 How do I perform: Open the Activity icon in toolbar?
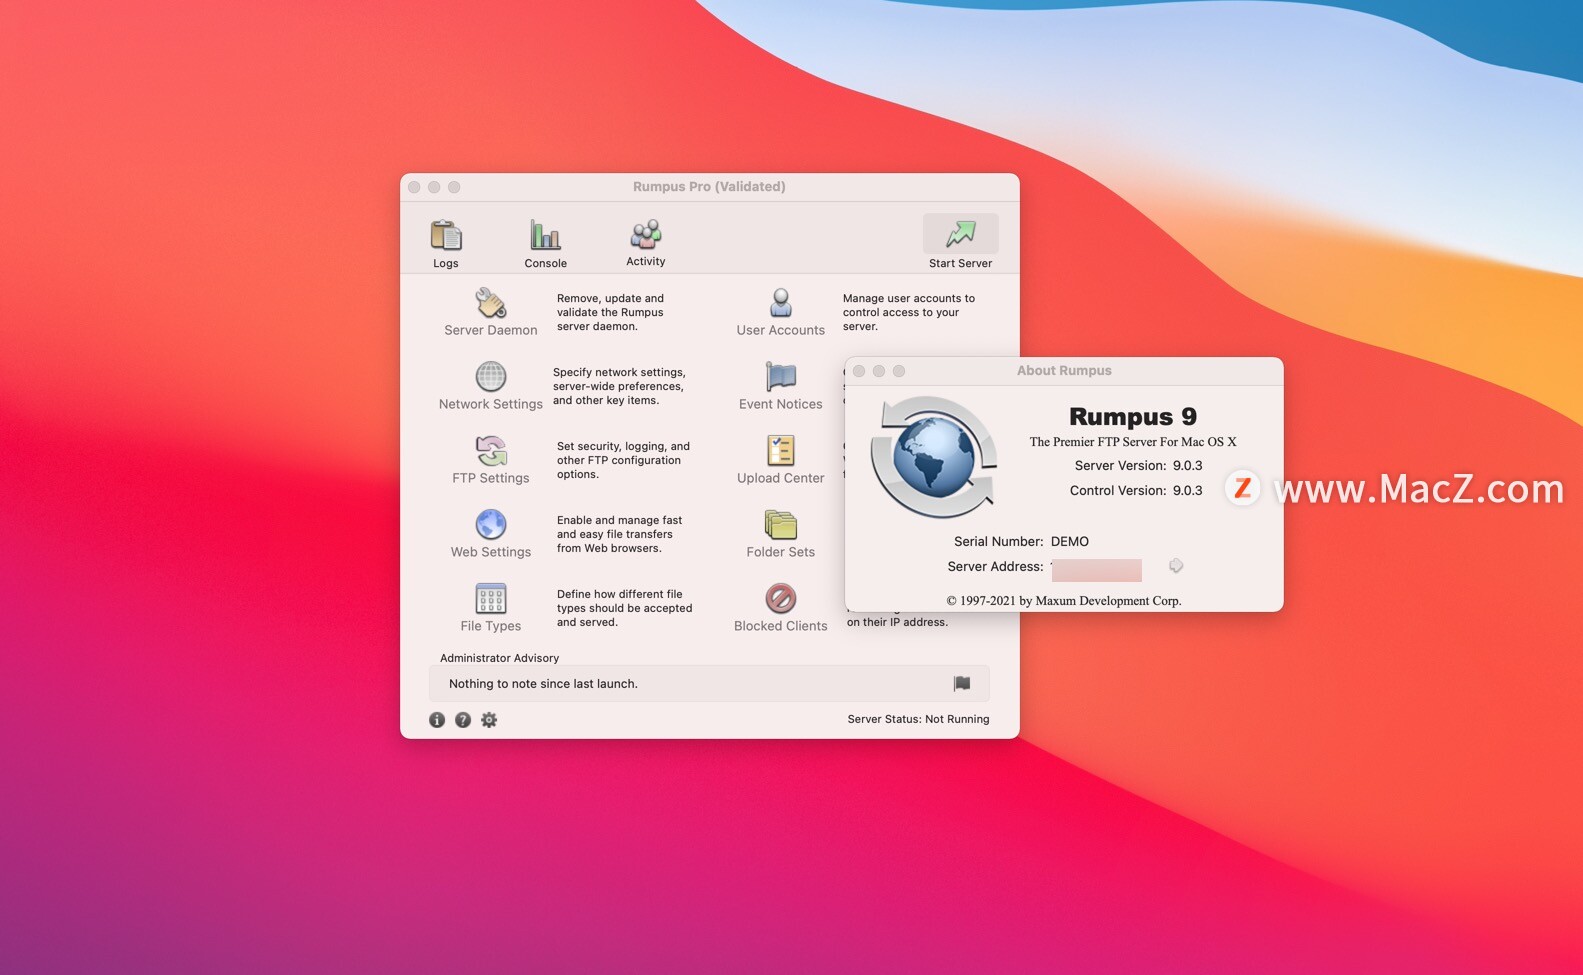pyautogui.click(x=646, y=235)
